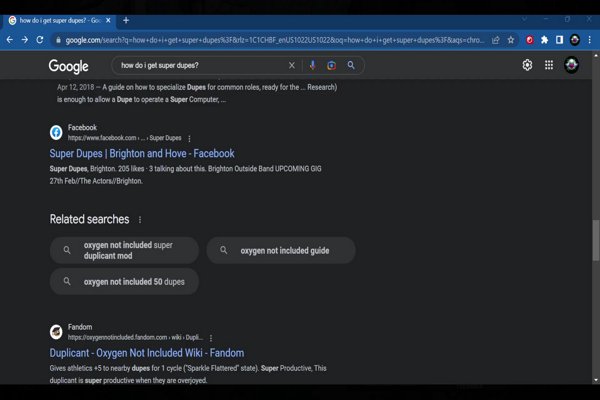Submit the search with the magnifier icon
This screenshot has height=400, width=600.
[351, 65]
